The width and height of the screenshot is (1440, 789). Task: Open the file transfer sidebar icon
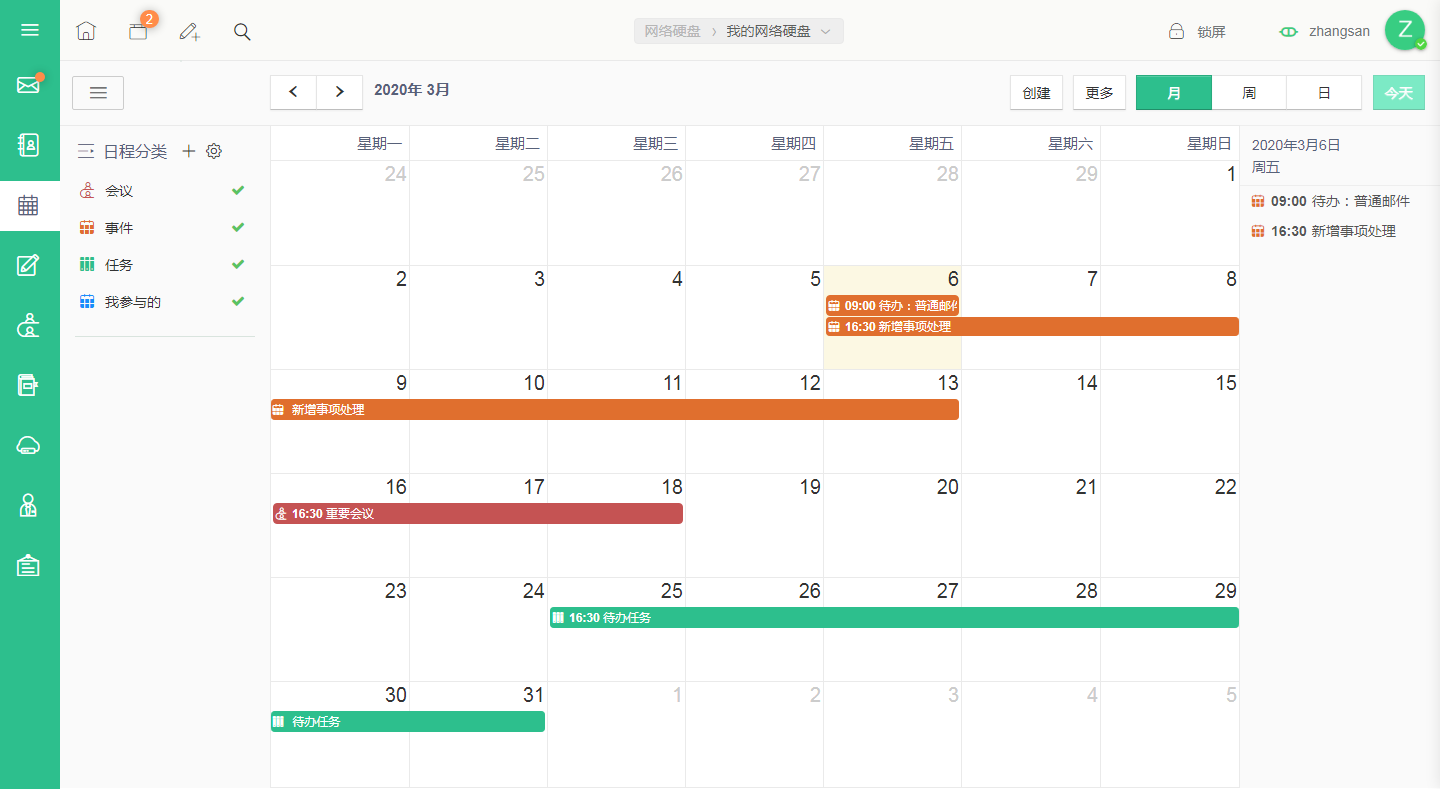(30, 385)
